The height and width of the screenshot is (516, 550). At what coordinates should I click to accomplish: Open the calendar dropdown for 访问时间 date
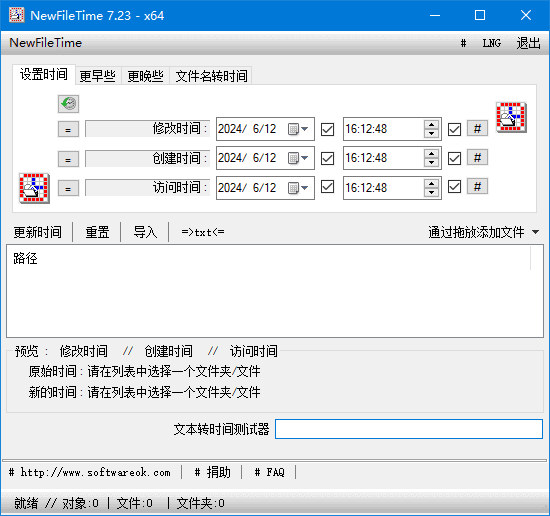[x=298, y=188]
